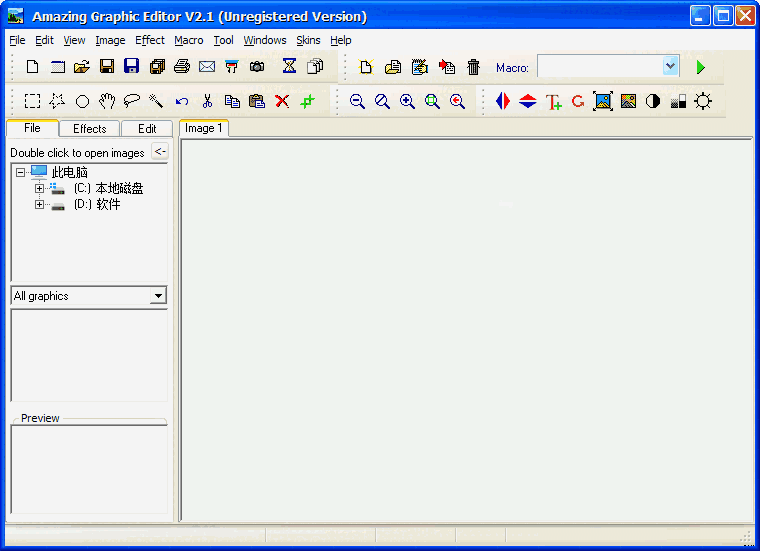
Task: Click the blue floppy disk Save As icon
Action: point(131,66)
